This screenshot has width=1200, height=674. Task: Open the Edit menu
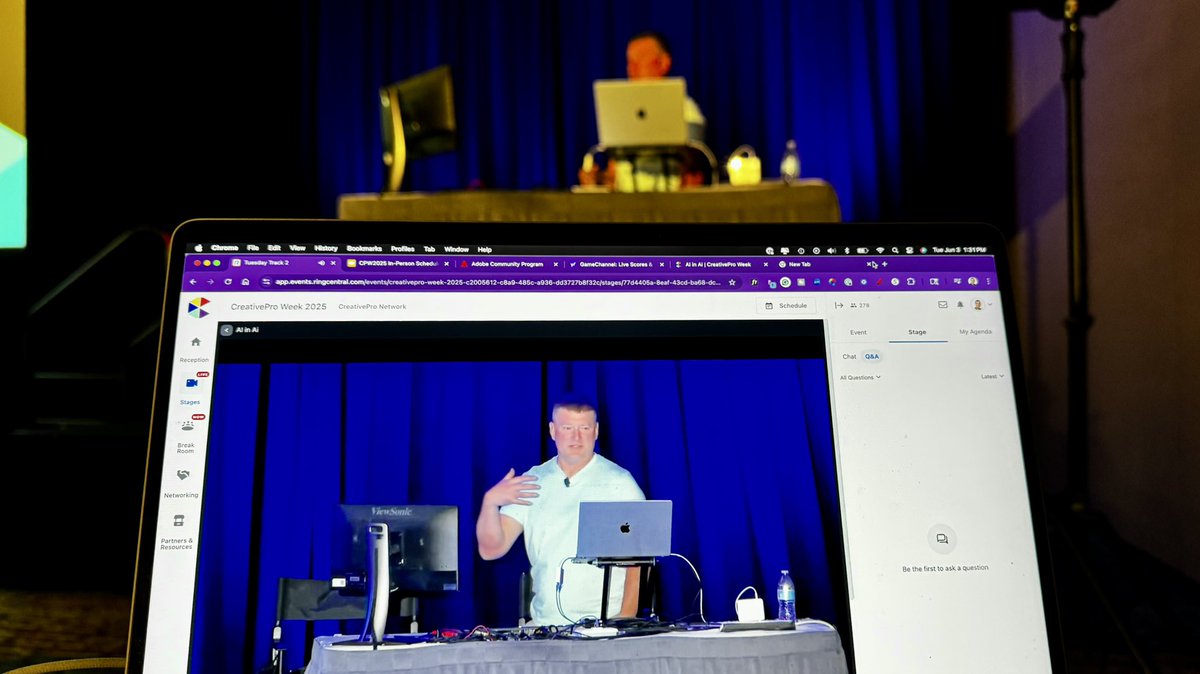pyautogui.click(x=274, y=248)
